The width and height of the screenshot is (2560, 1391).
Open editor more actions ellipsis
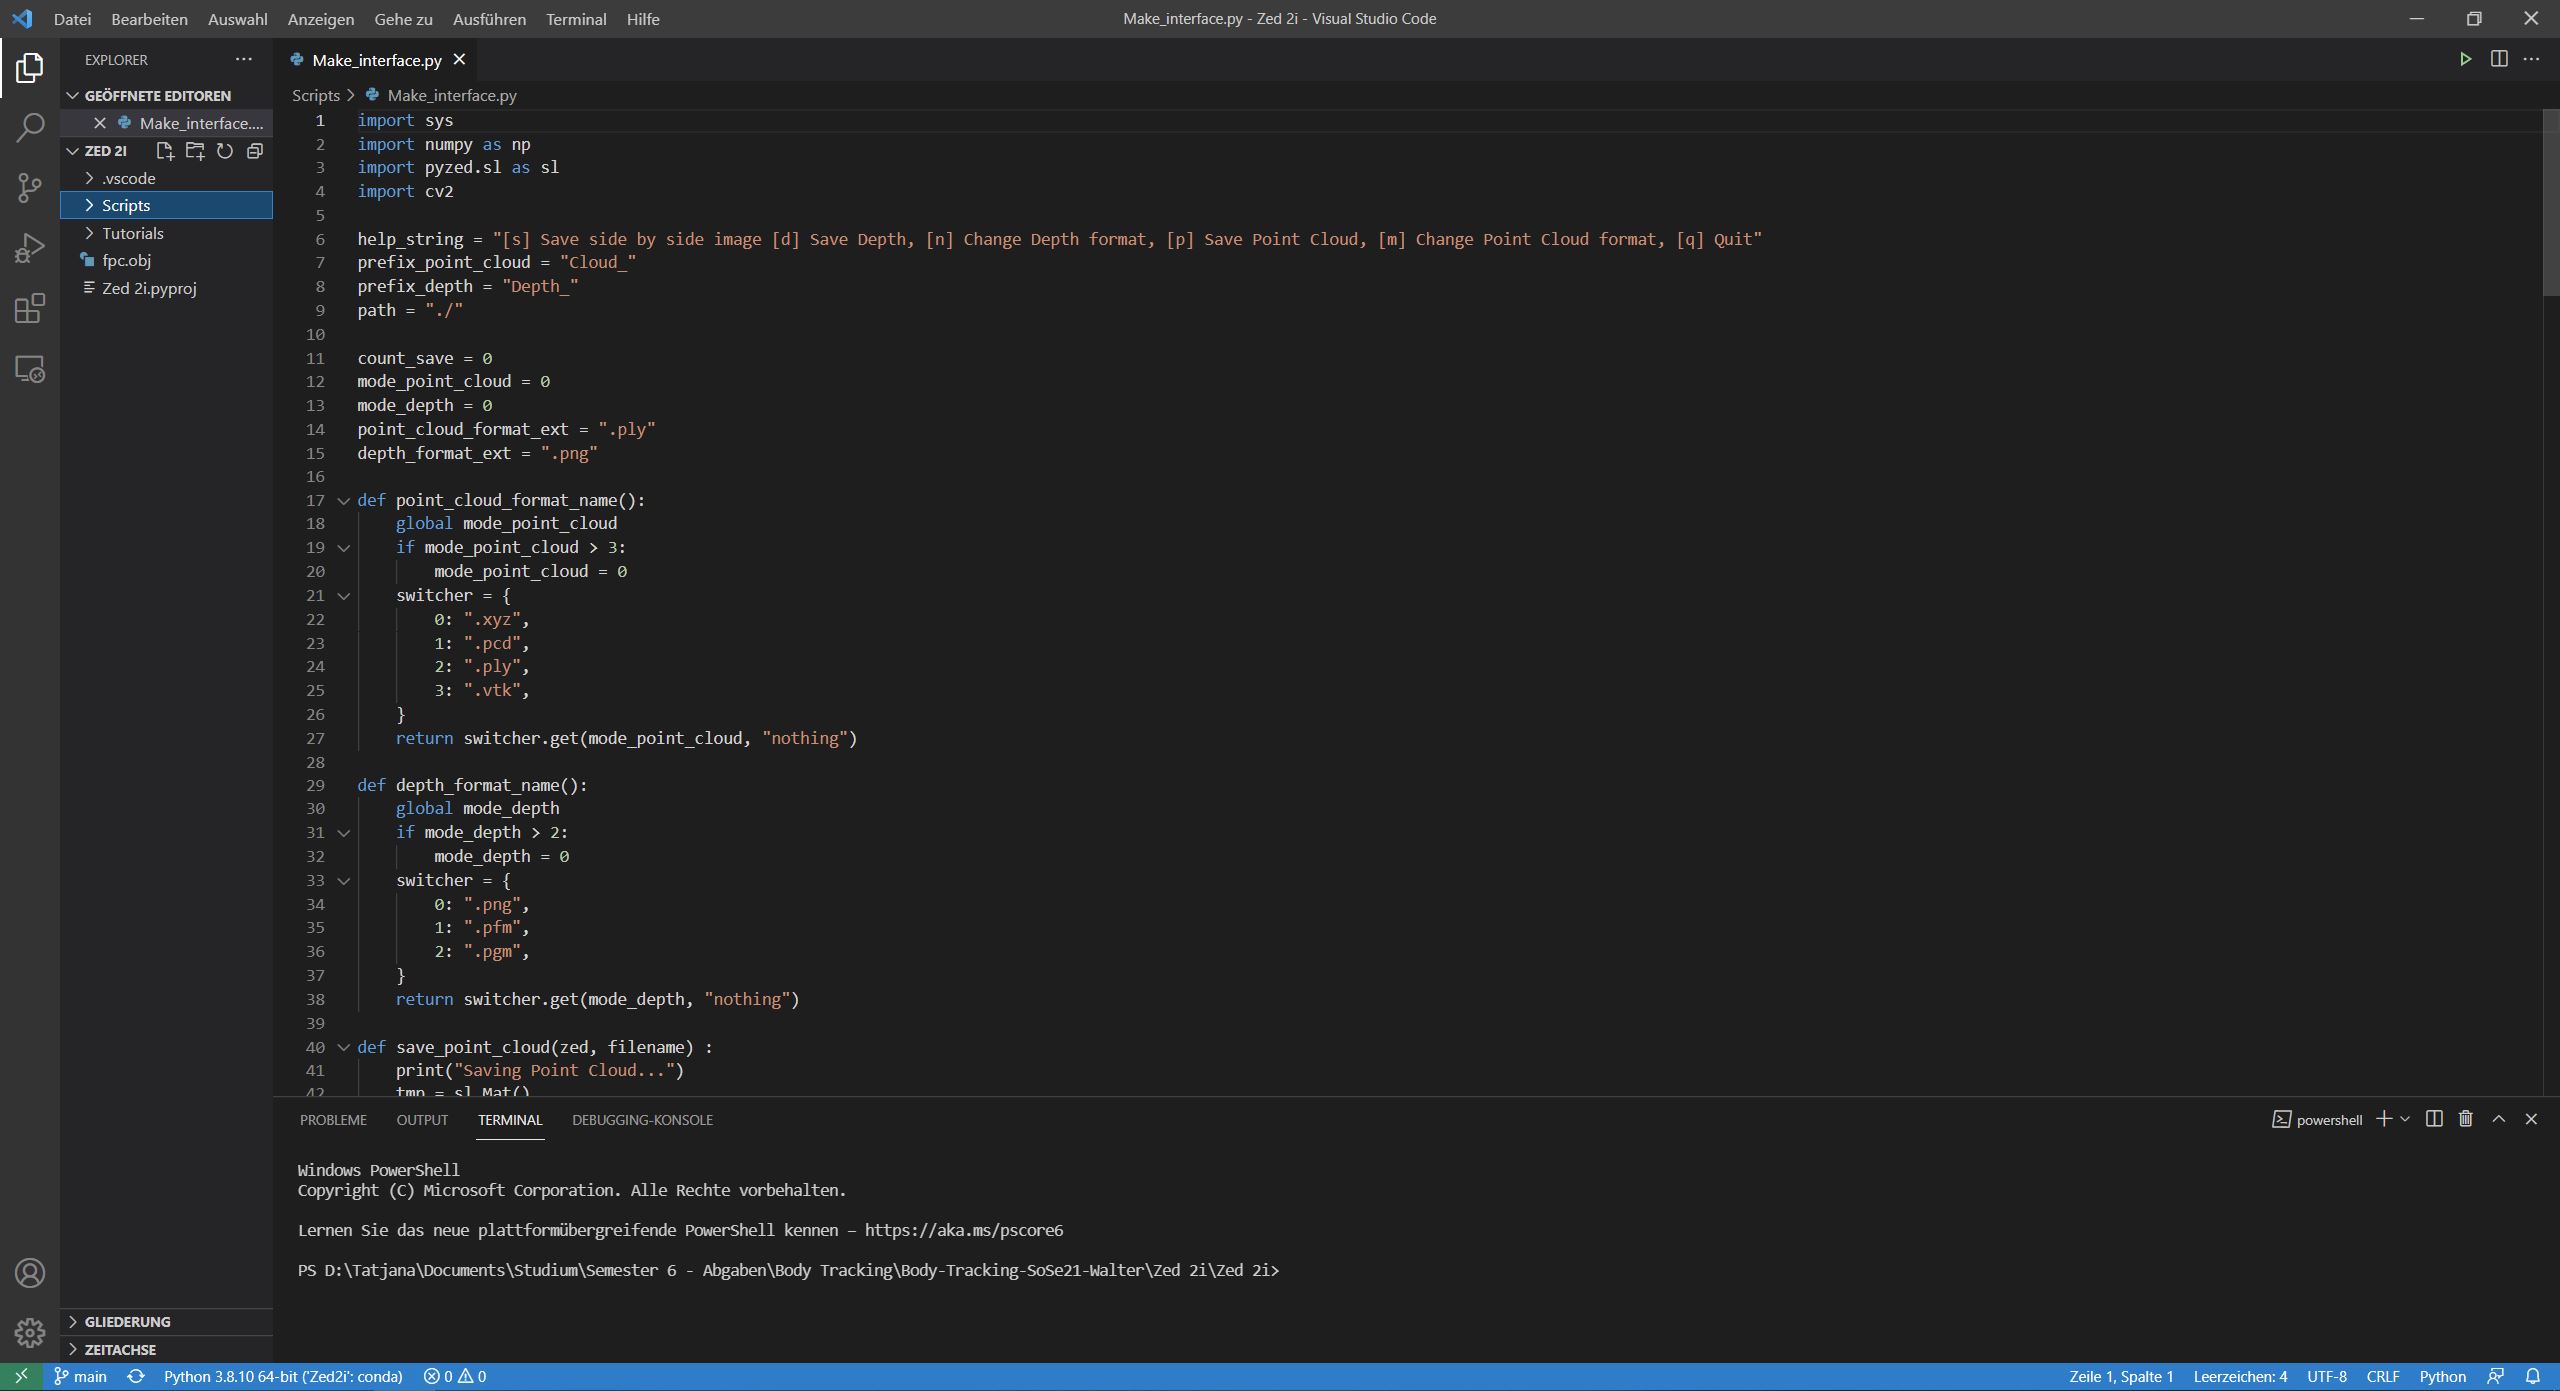2532,59
